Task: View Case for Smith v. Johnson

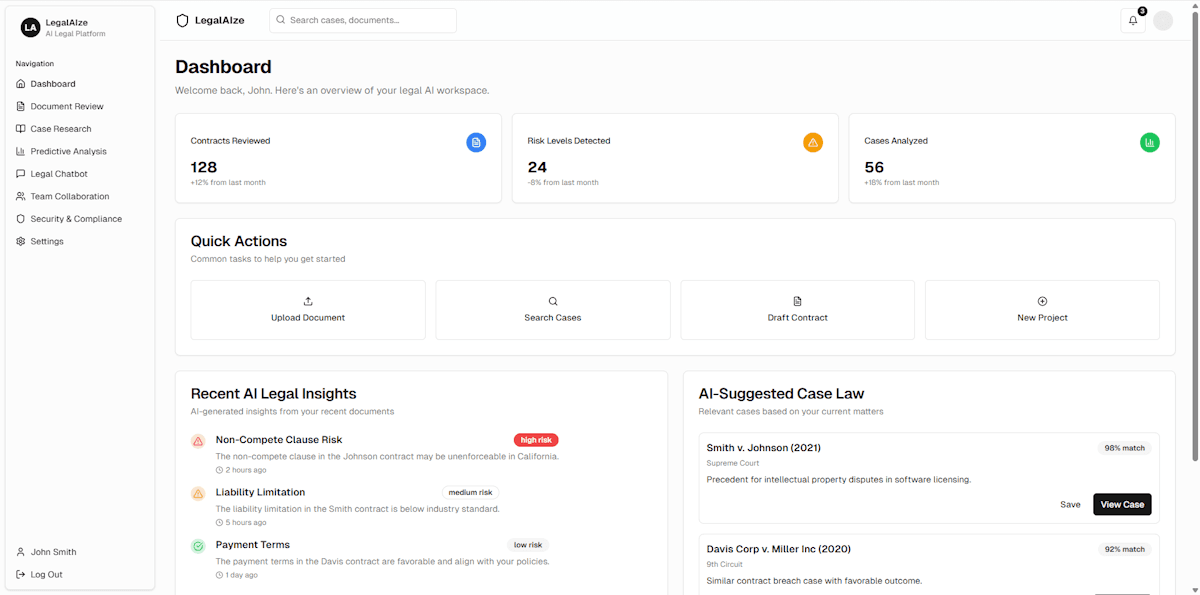Action: (x=1122, y=505)
